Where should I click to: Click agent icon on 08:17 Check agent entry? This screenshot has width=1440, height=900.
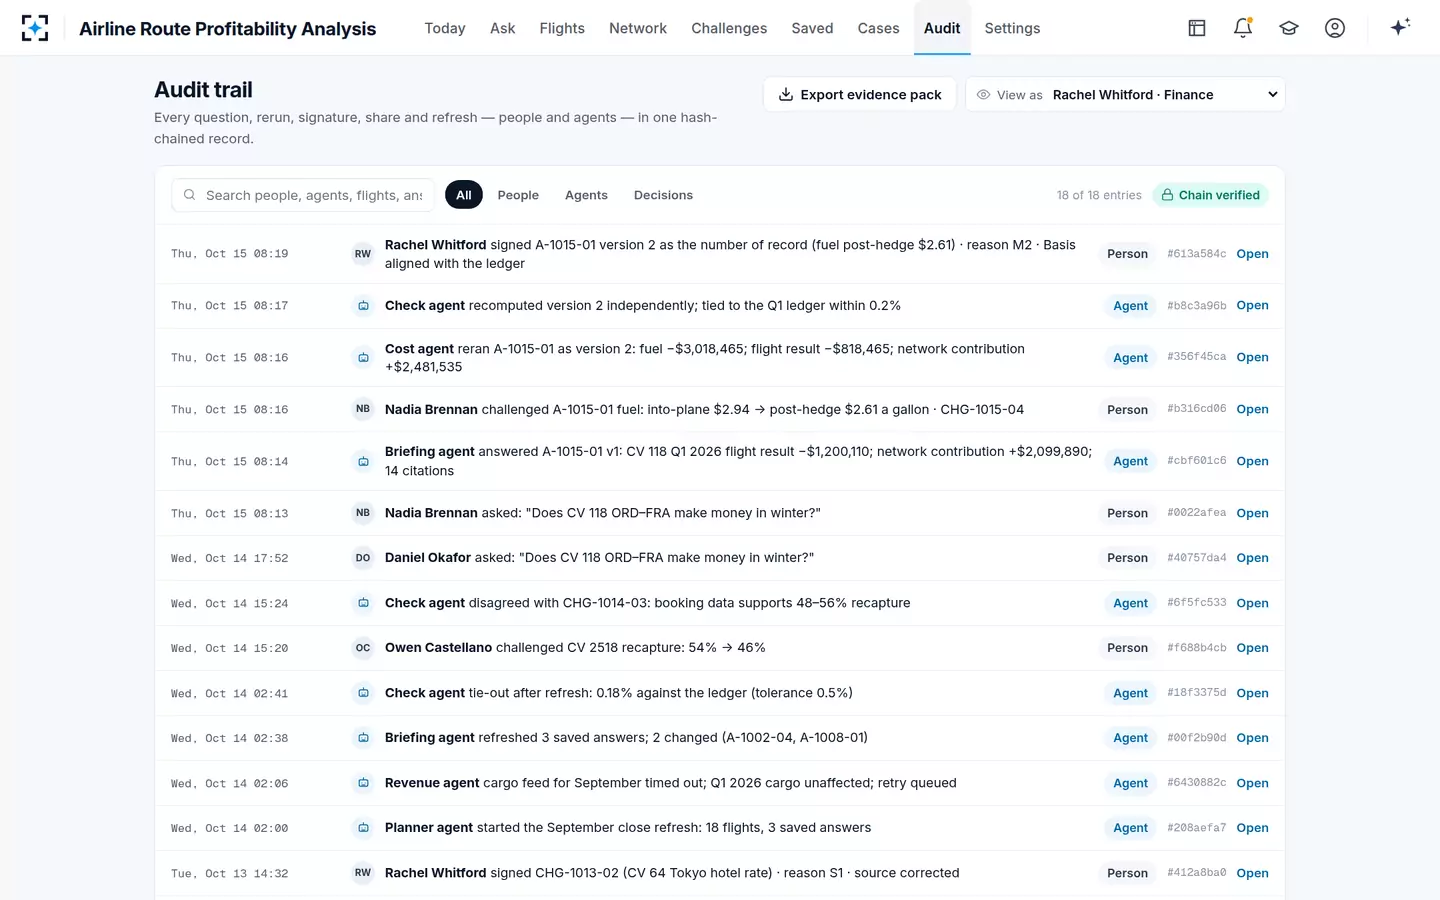pos(363,306)
